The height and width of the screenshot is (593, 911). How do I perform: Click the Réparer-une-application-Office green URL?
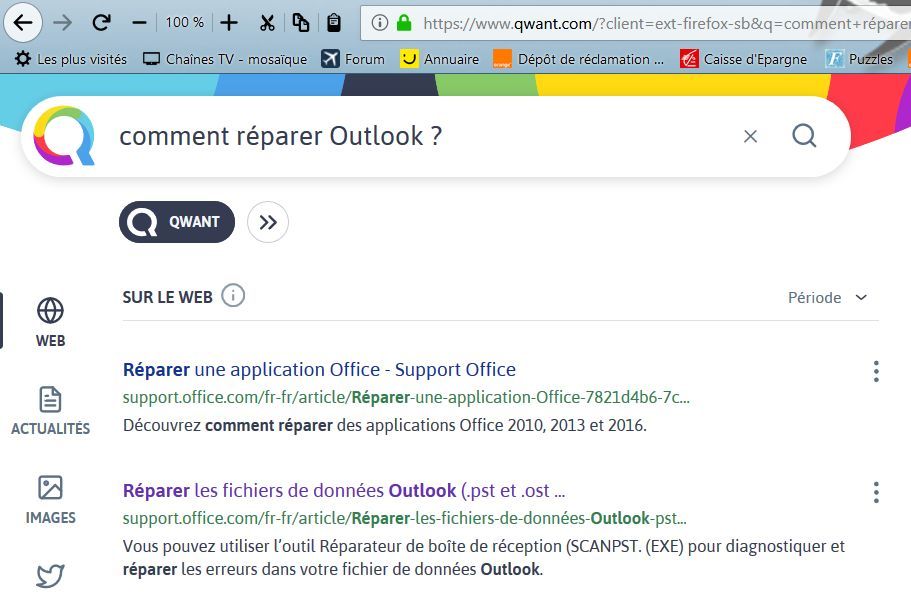406,397
